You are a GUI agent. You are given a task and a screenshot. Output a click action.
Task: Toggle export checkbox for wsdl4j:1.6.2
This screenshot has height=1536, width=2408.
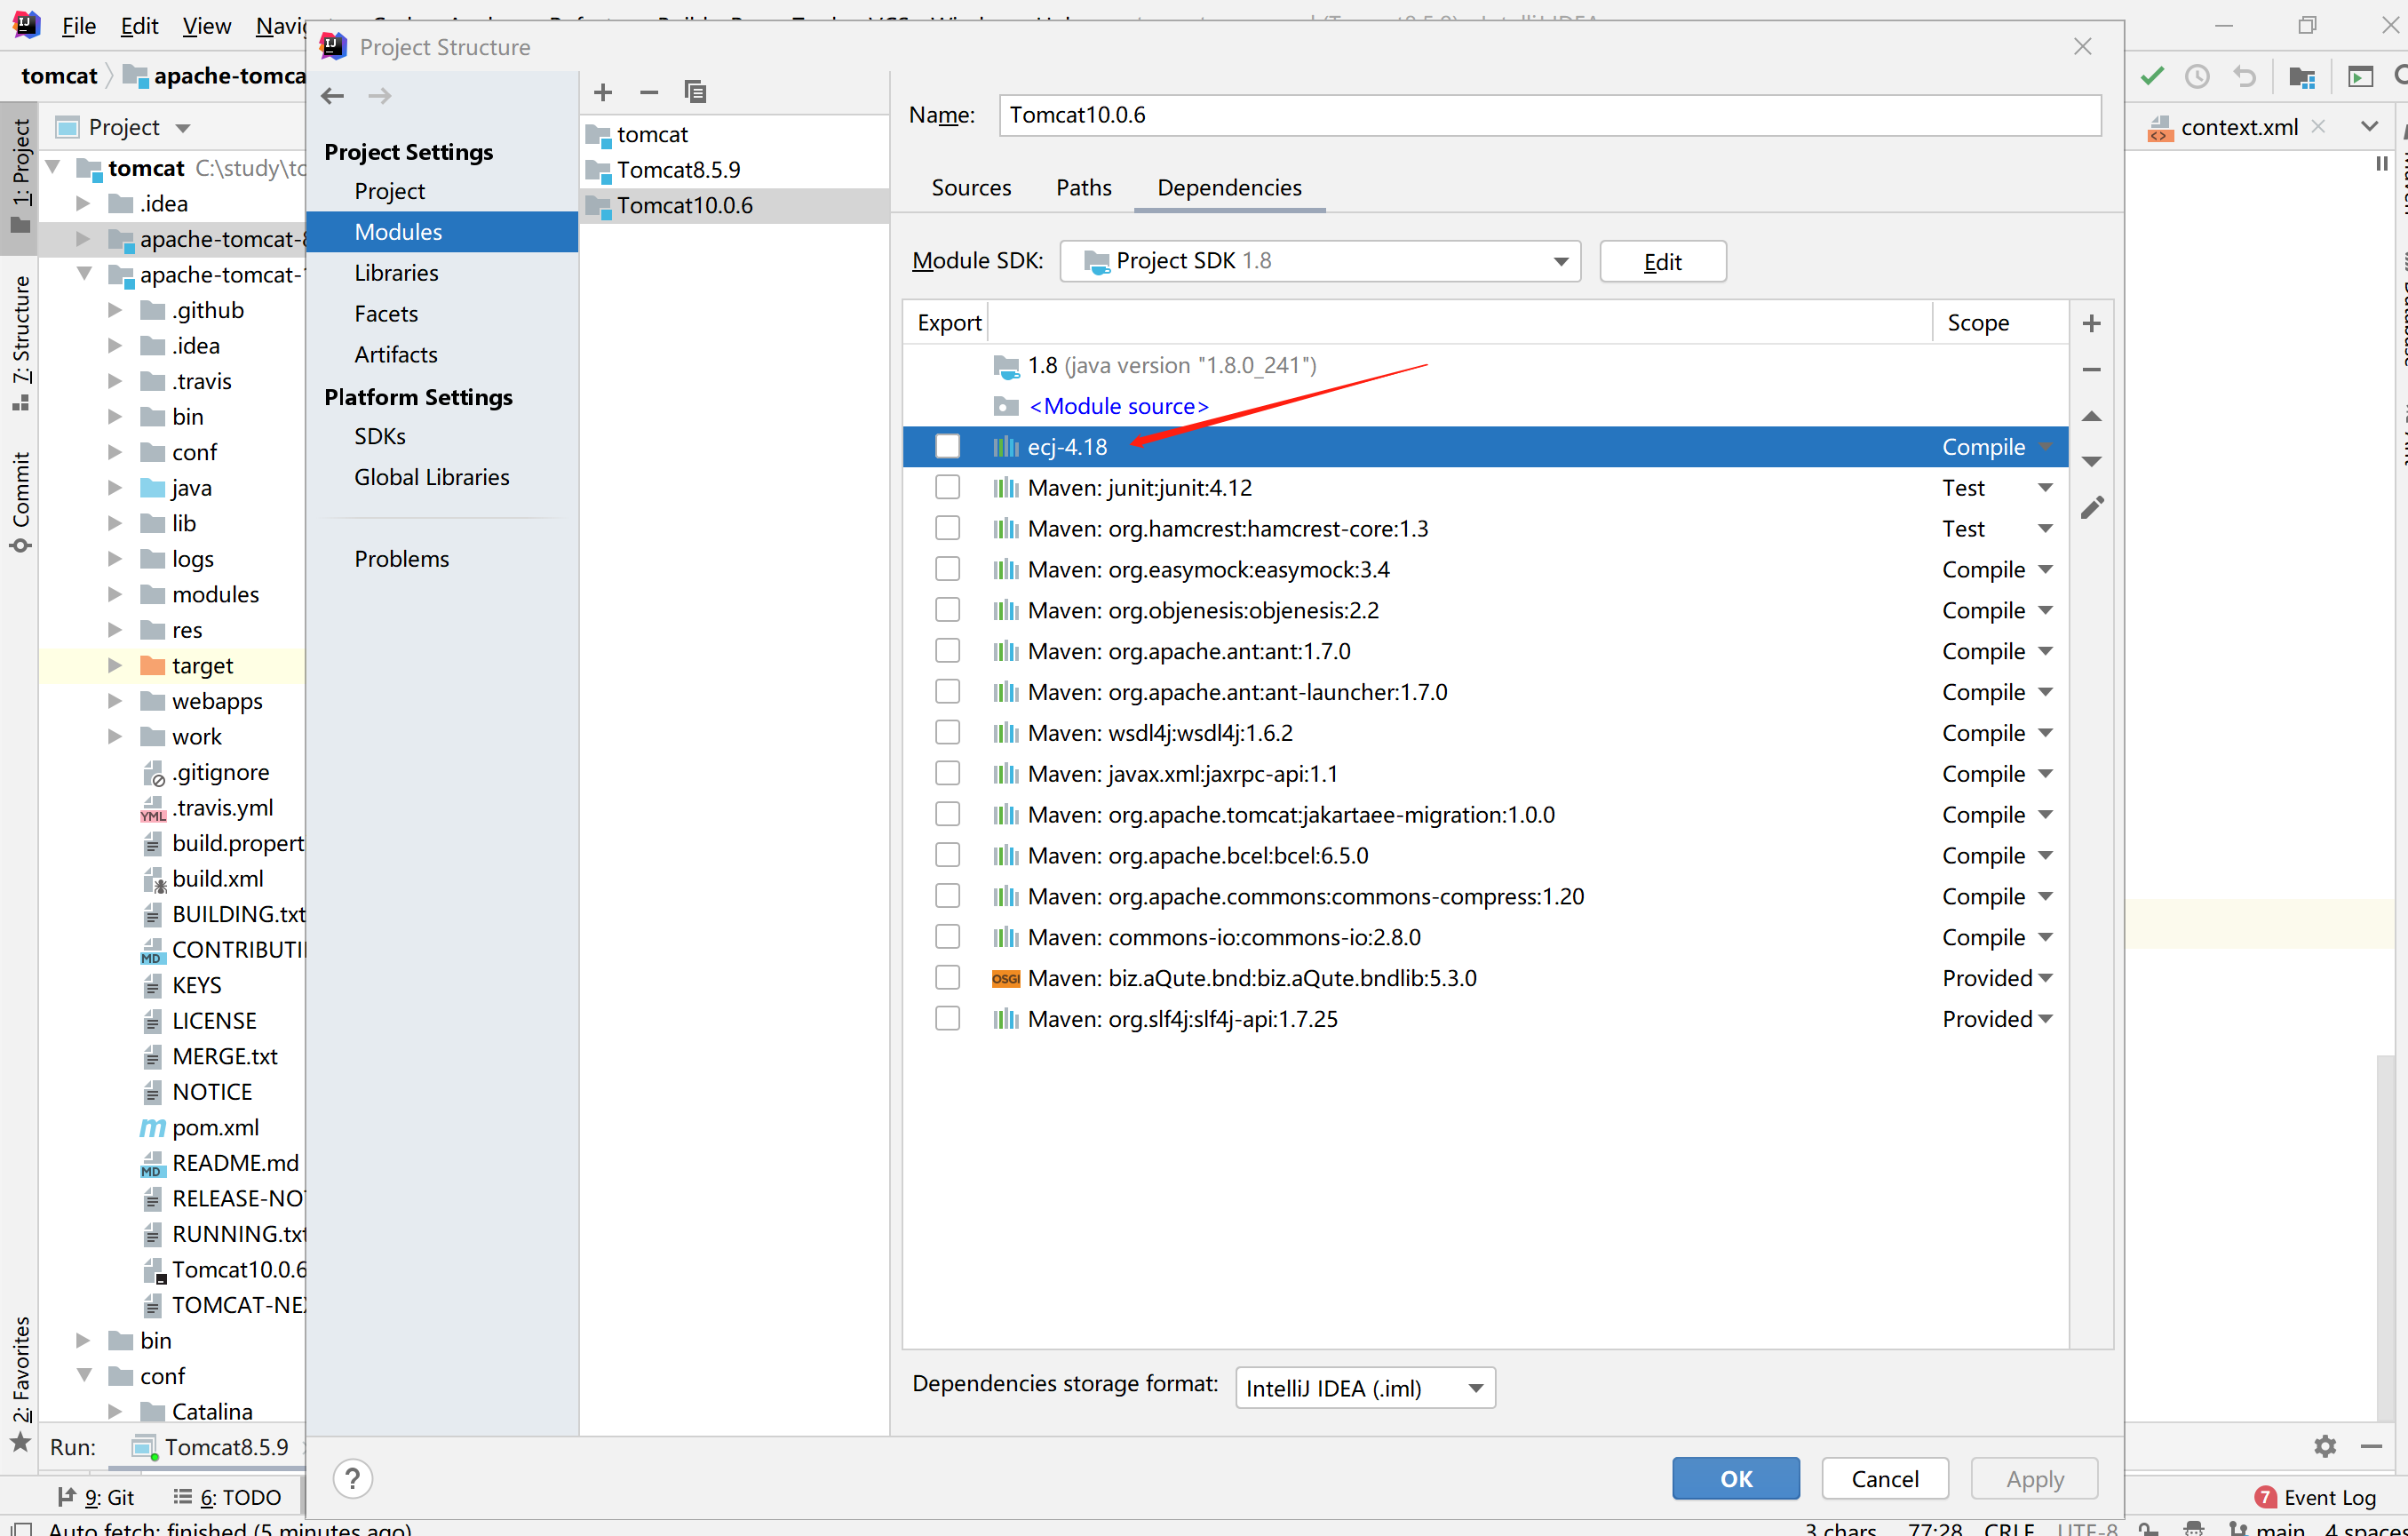[x=947, y=733]
